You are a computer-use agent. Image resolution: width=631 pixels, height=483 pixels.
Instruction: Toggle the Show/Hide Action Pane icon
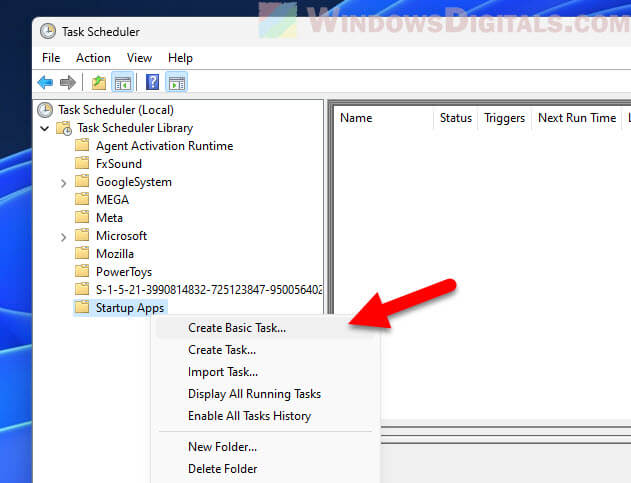click(177, 83)
